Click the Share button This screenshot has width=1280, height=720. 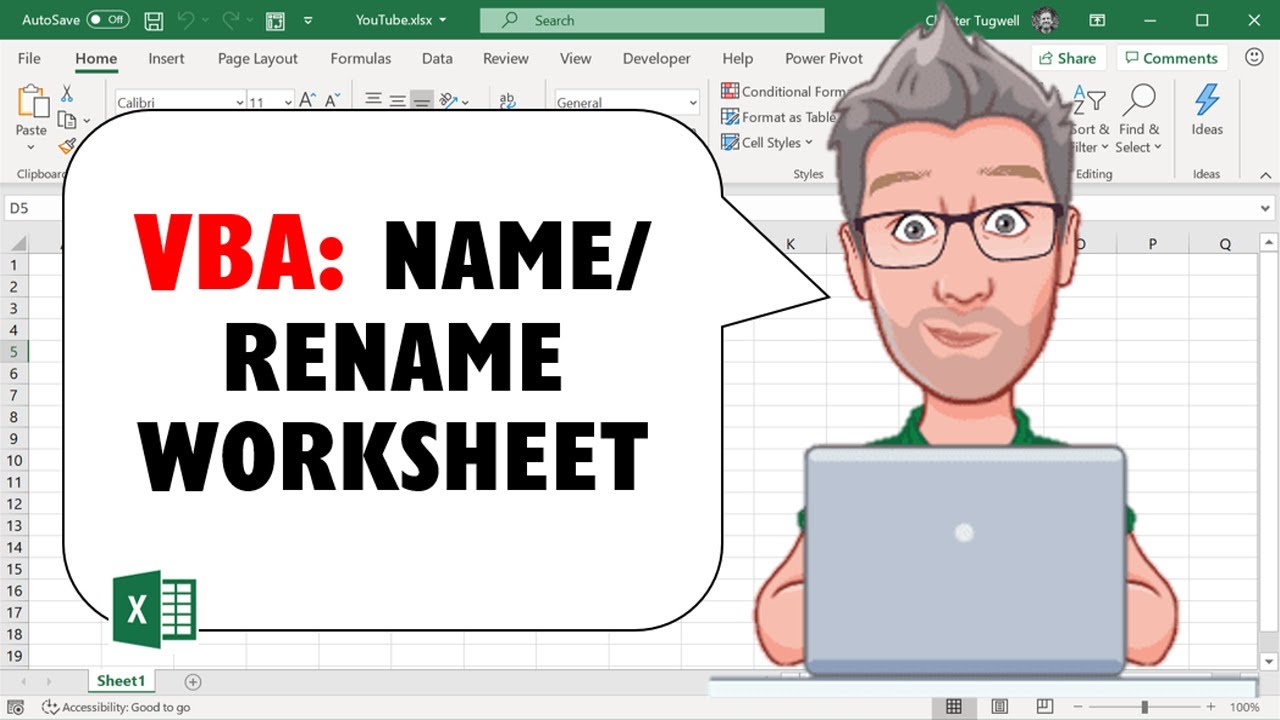(1069, 58)
